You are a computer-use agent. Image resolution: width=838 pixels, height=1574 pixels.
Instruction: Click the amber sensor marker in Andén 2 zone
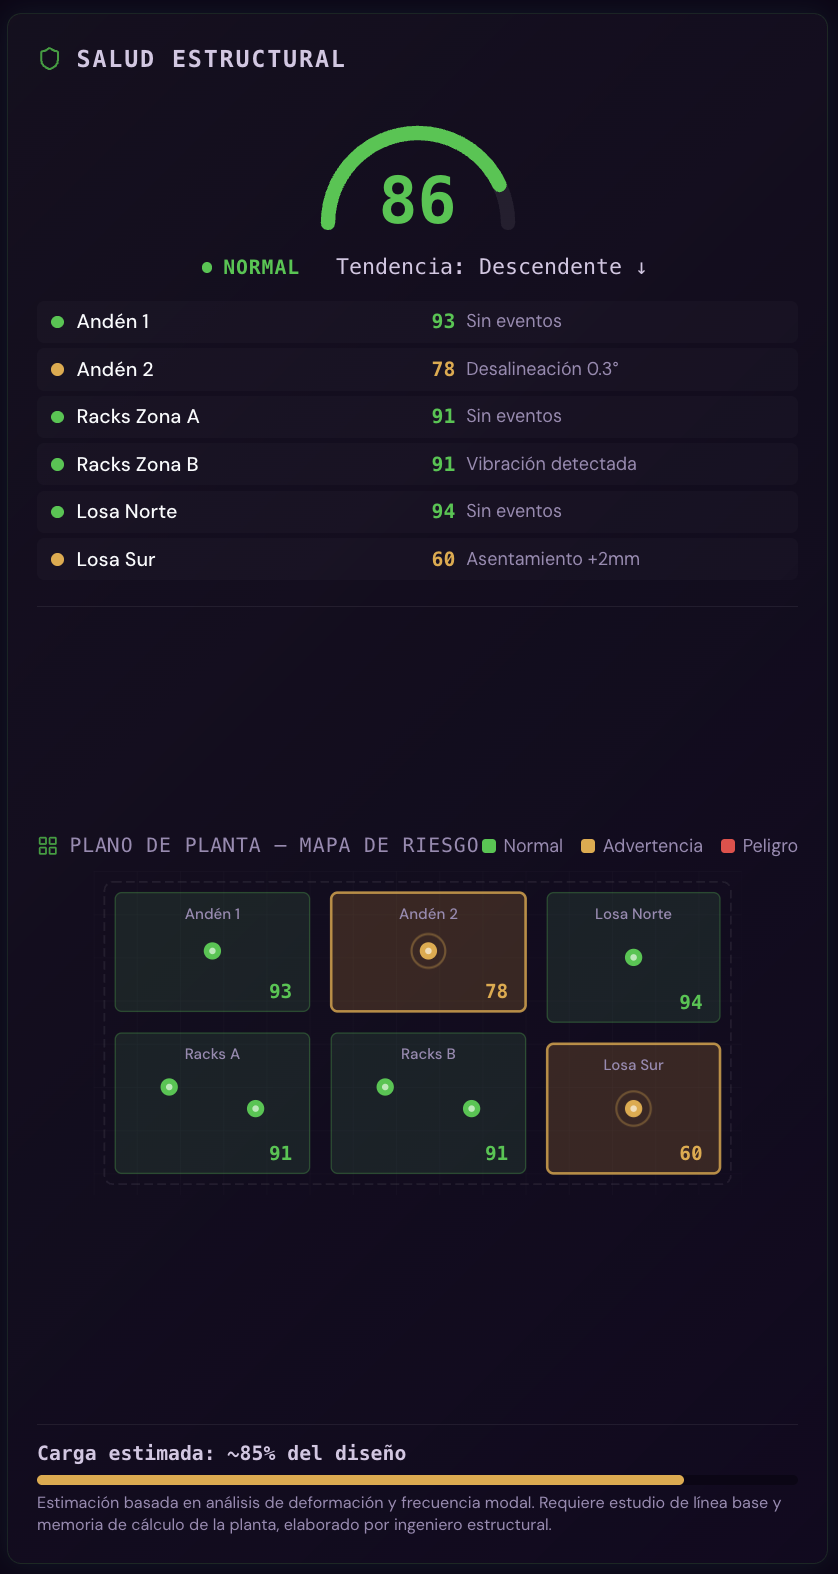428,951
